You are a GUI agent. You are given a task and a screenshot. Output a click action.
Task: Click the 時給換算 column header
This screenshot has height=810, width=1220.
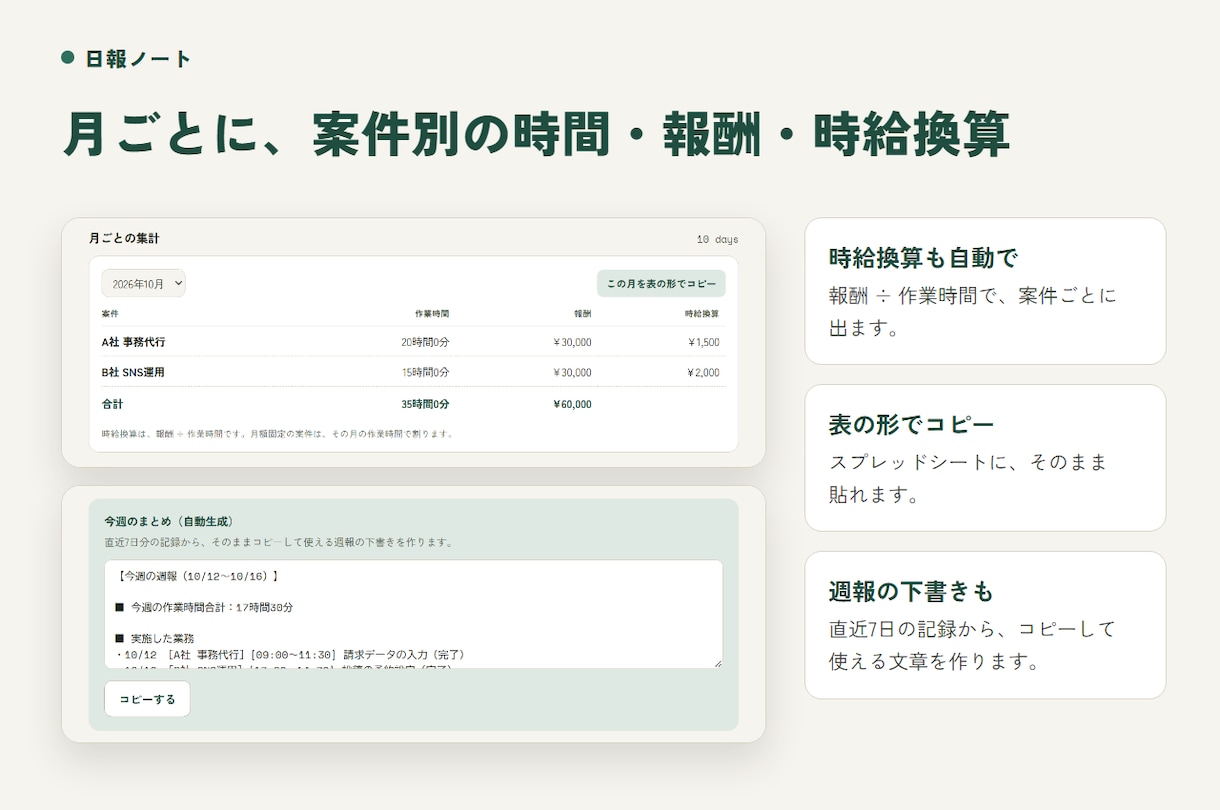coord(702,314)
